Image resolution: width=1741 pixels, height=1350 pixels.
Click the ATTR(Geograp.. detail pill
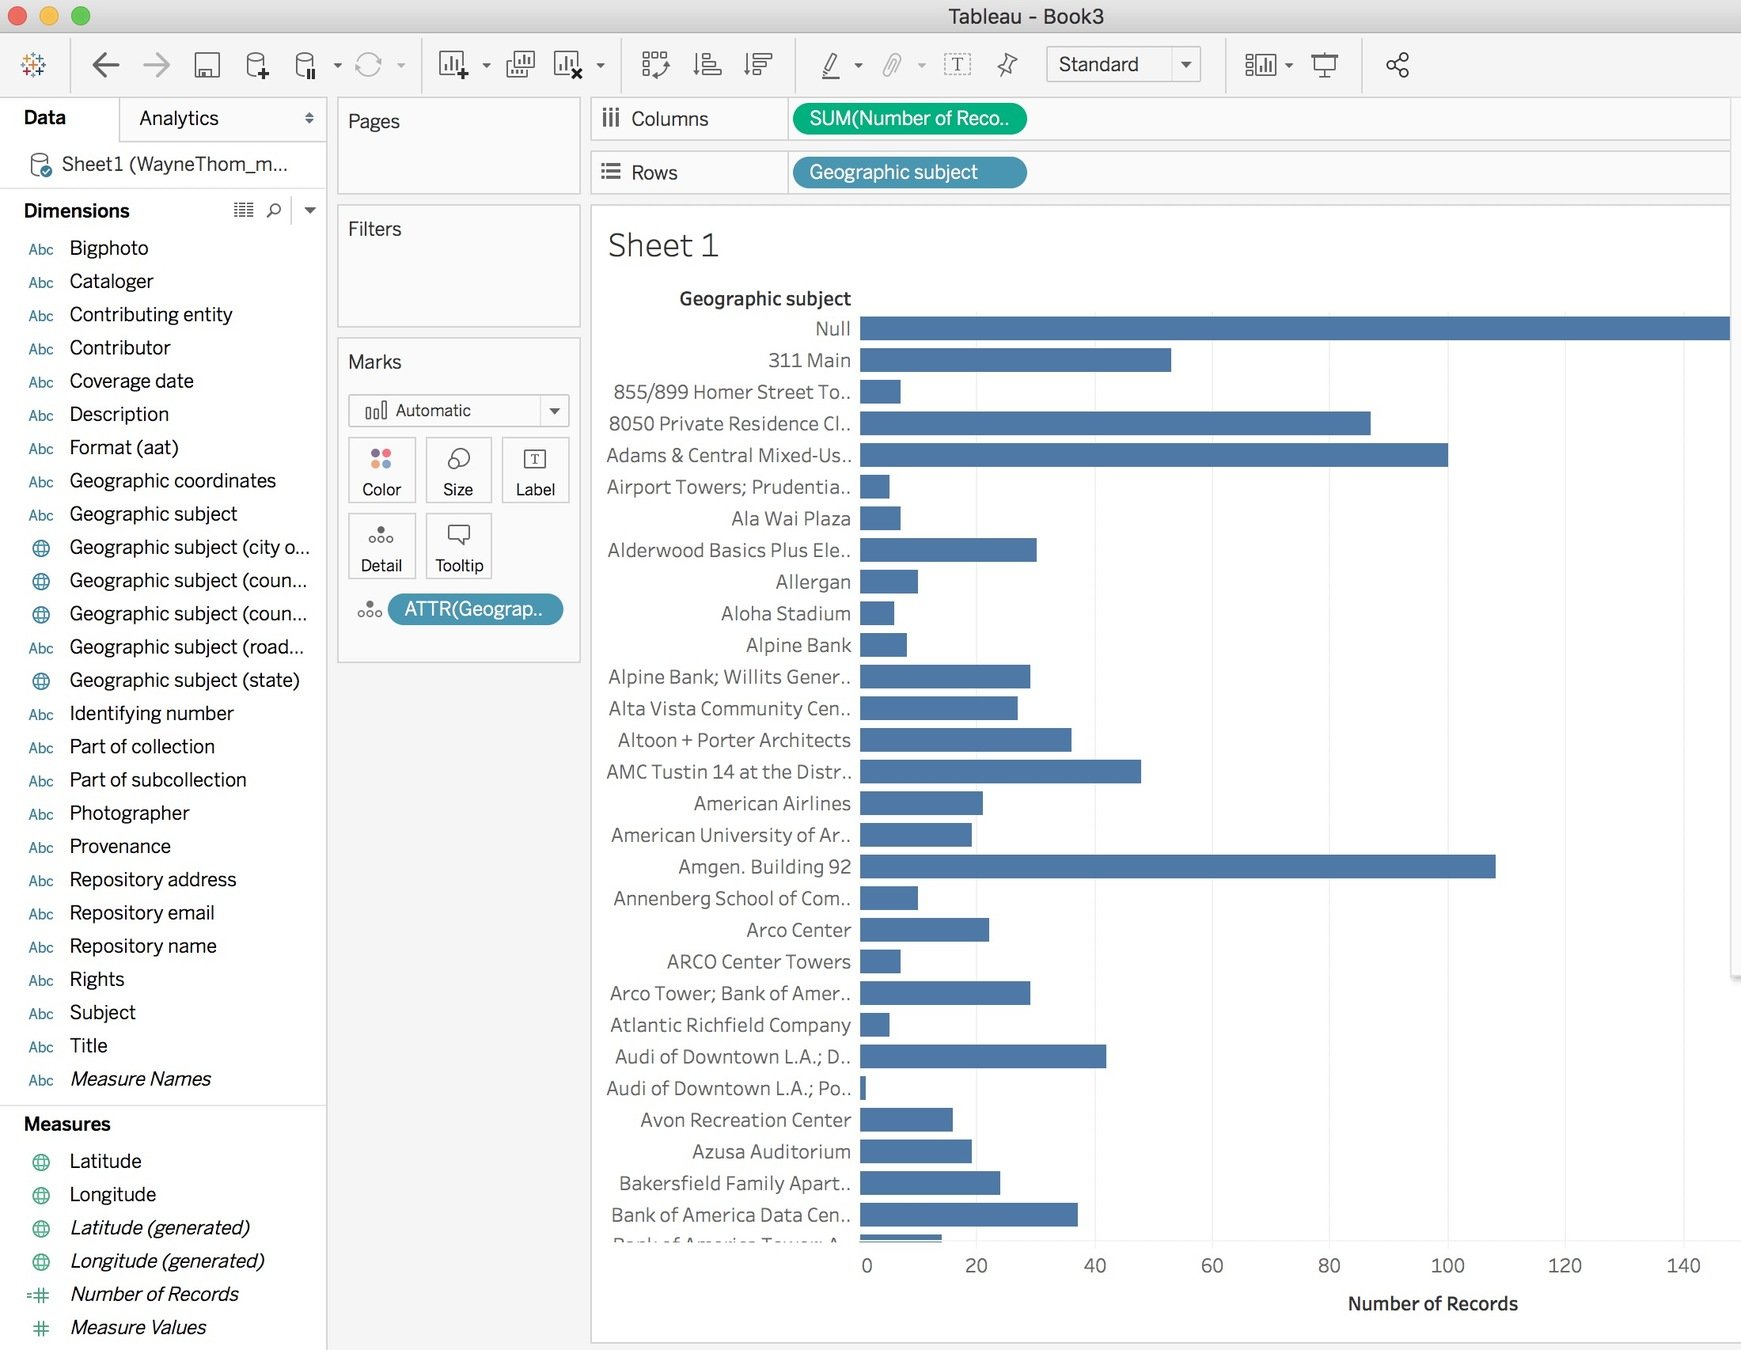[x=475, y=609]
